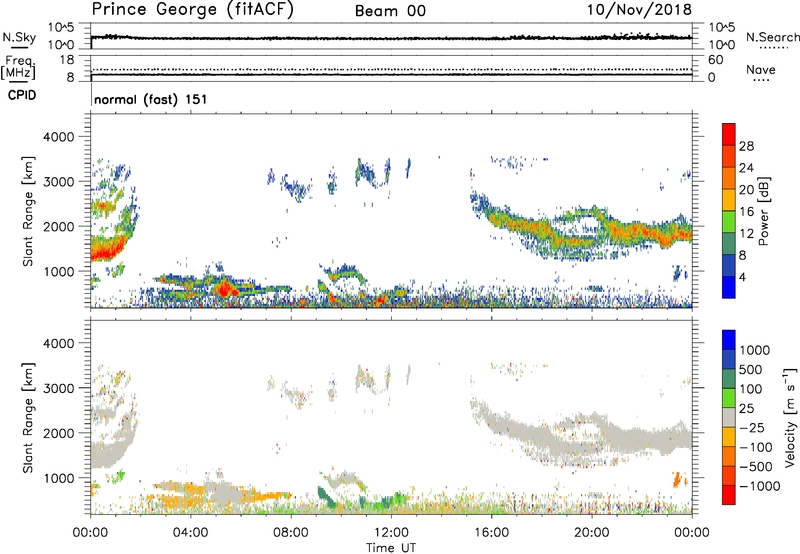Viewport: 800px width, 554px height.
Task: Click the blue bottom of Power colorbar
Action: [x=729, y=287]
